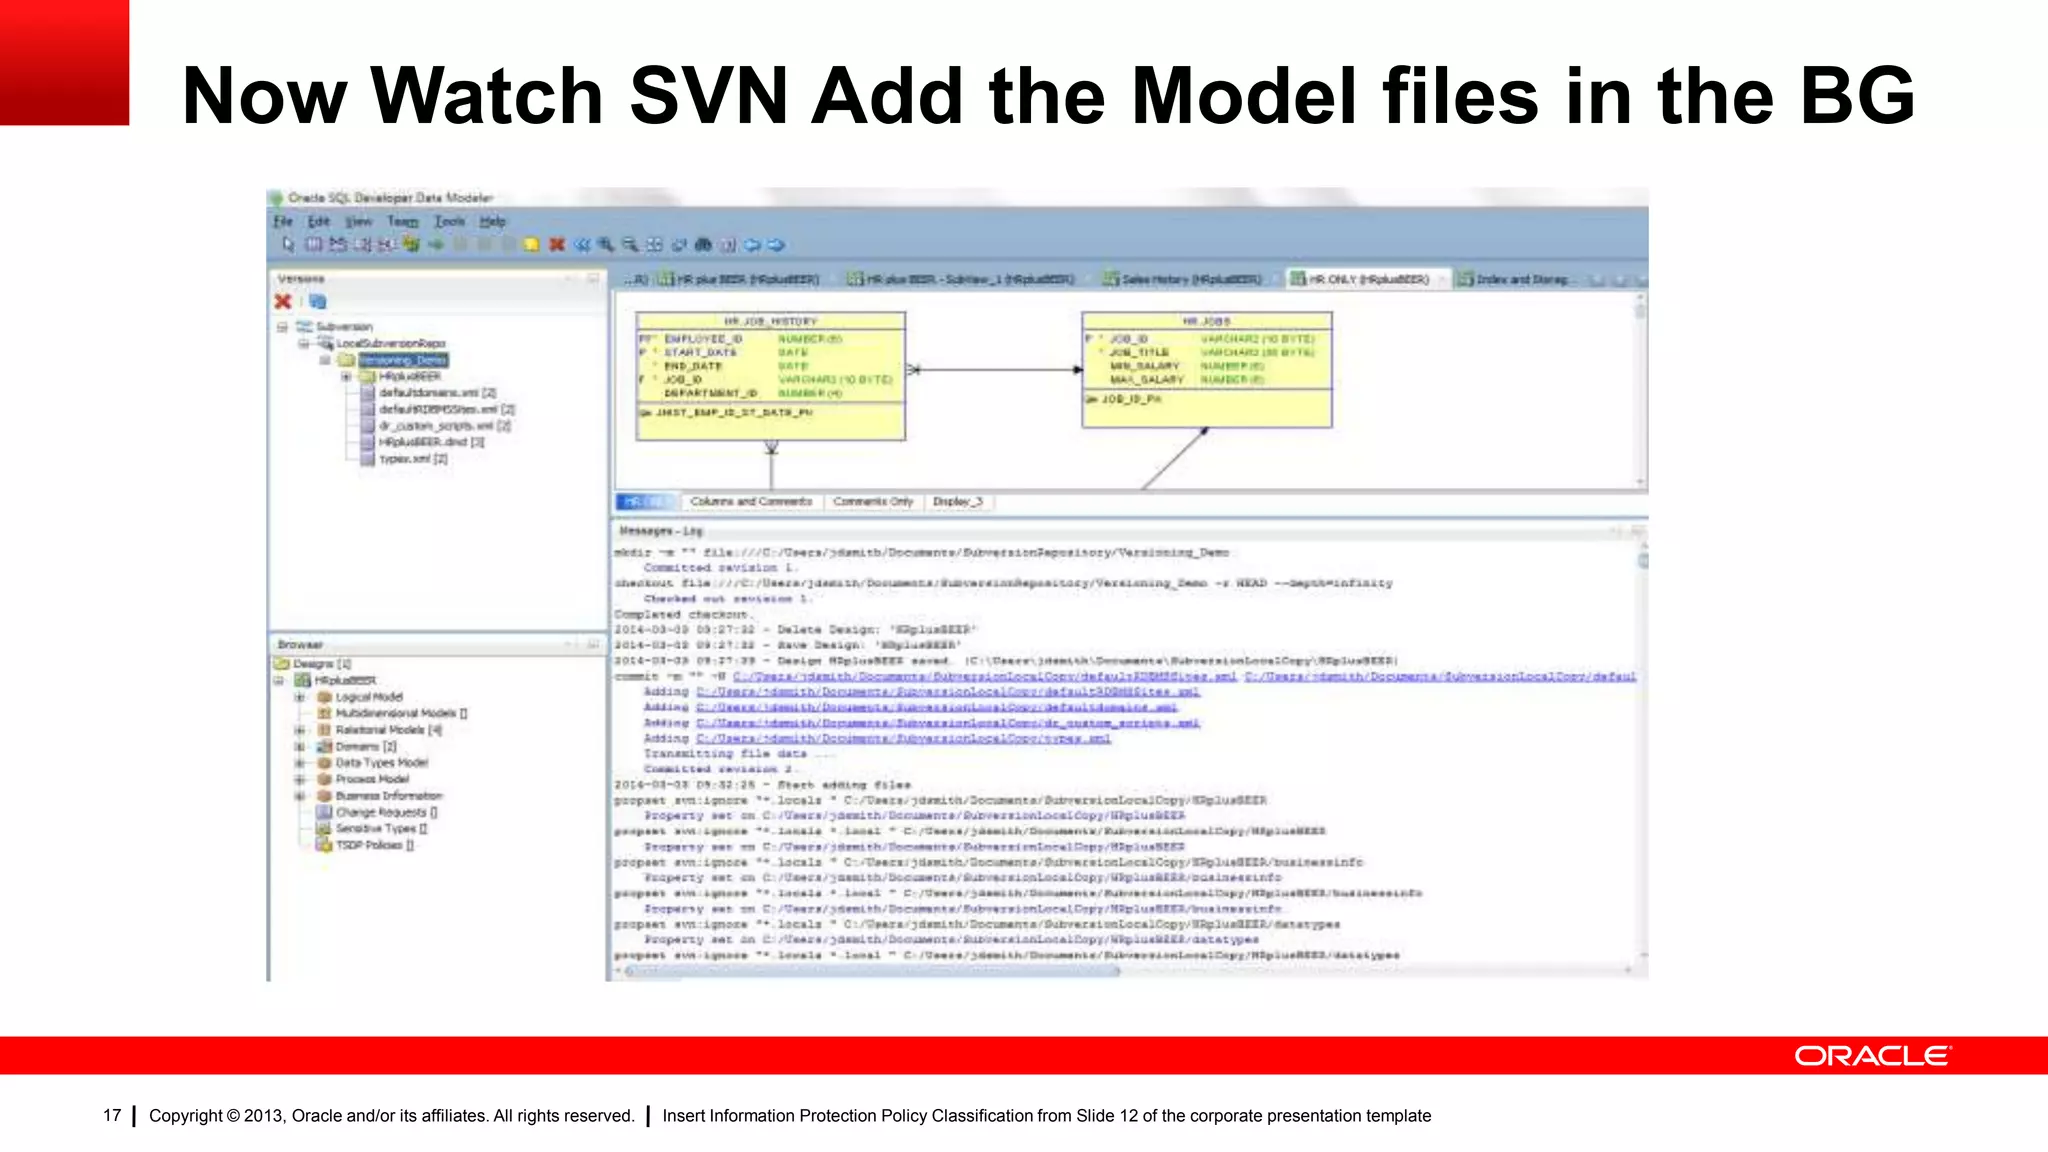This screenshot has width=2048, height=1152.
Task: Open the File menu
Action: [283, 221]
